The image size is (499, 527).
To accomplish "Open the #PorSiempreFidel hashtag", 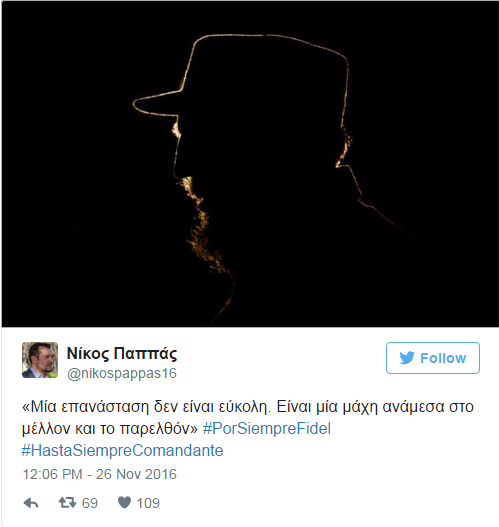I will 267,429.
